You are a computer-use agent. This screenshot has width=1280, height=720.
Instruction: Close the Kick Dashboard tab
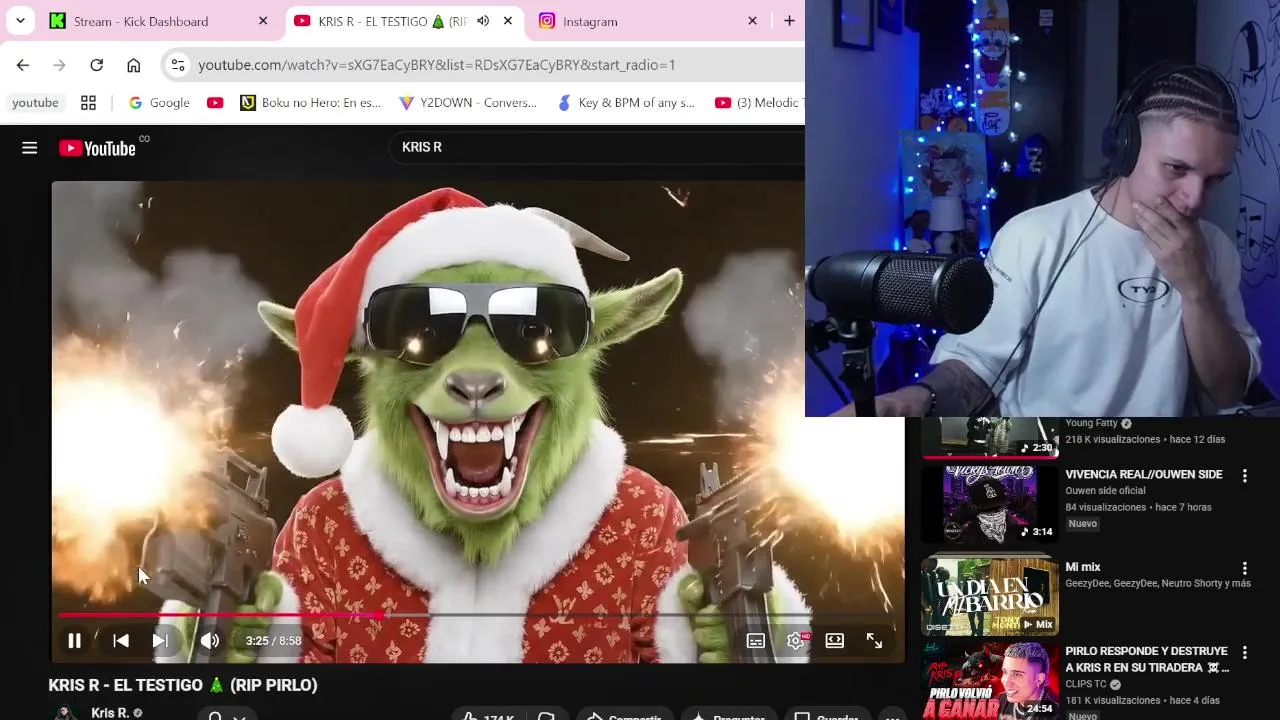pyautogui.click(x=263, y=21)
